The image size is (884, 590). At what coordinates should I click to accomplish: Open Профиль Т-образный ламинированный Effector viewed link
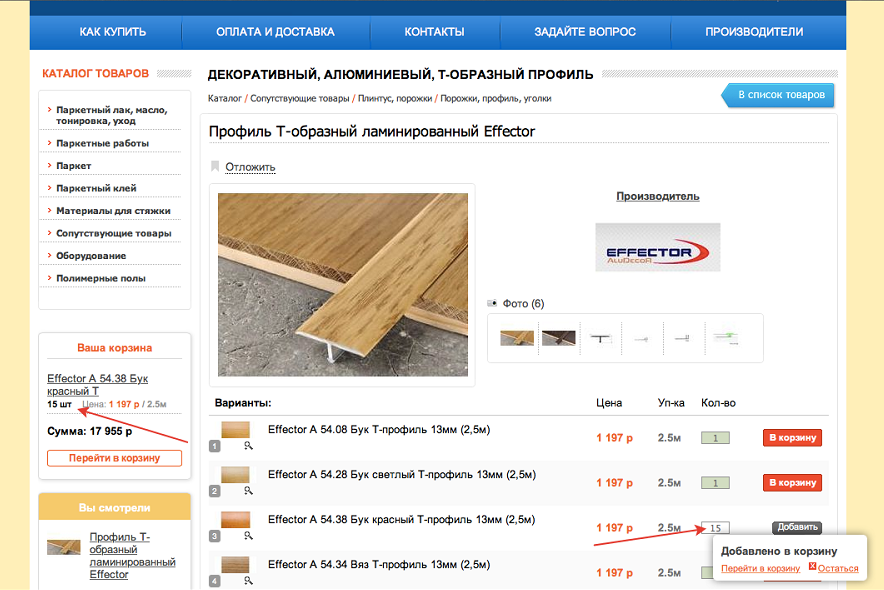(132, 556)
